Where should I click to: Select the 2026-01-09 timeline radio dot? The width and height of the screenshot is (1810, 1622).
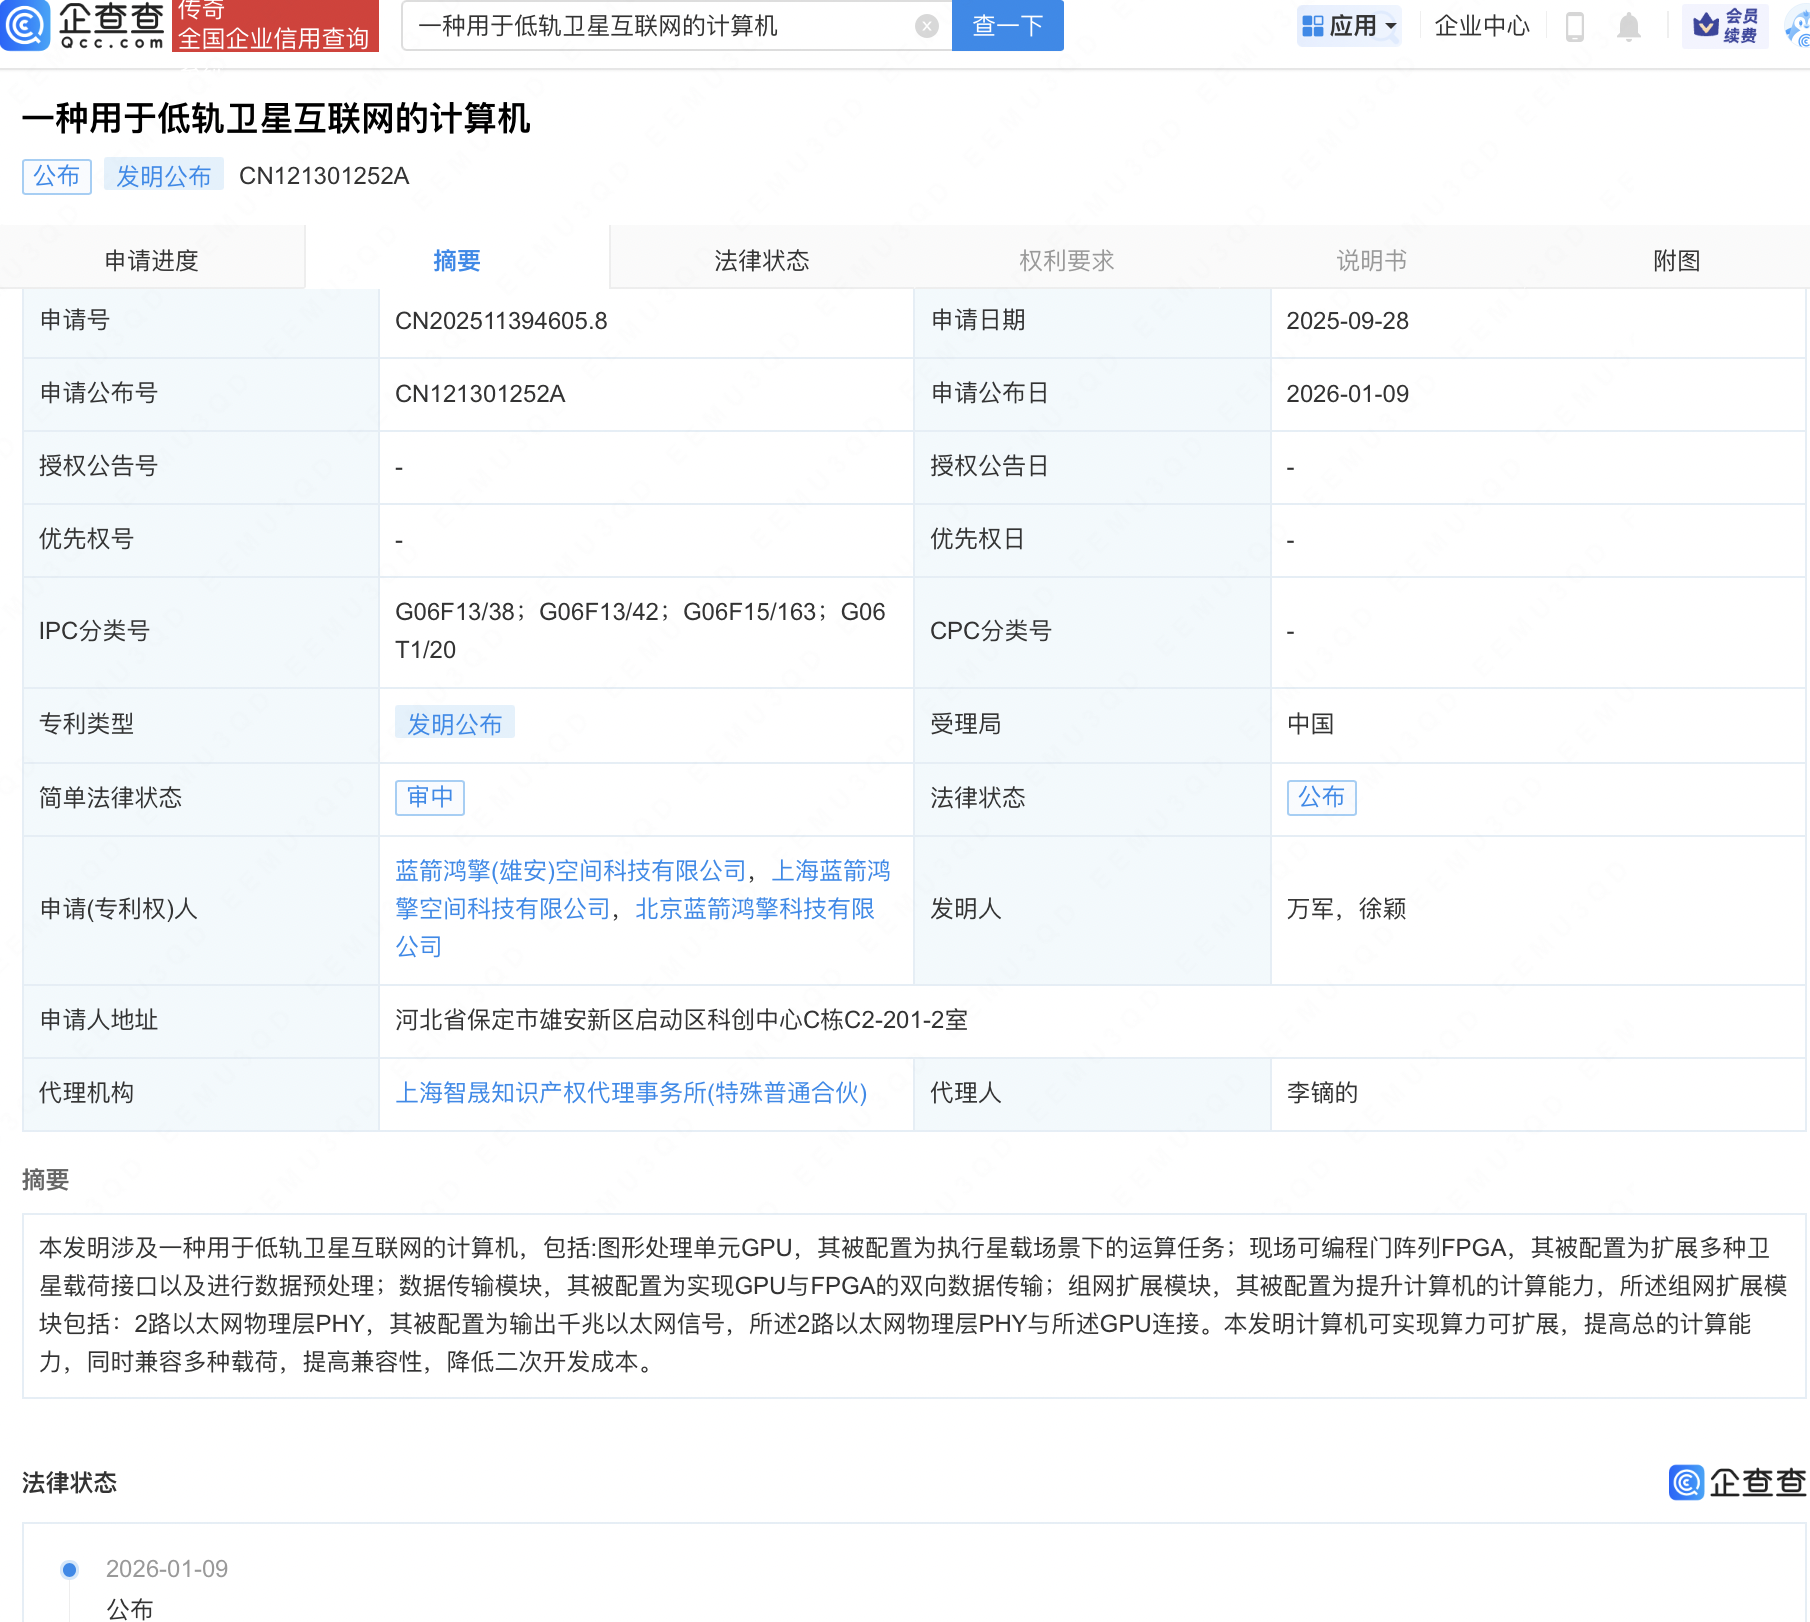68,1568
